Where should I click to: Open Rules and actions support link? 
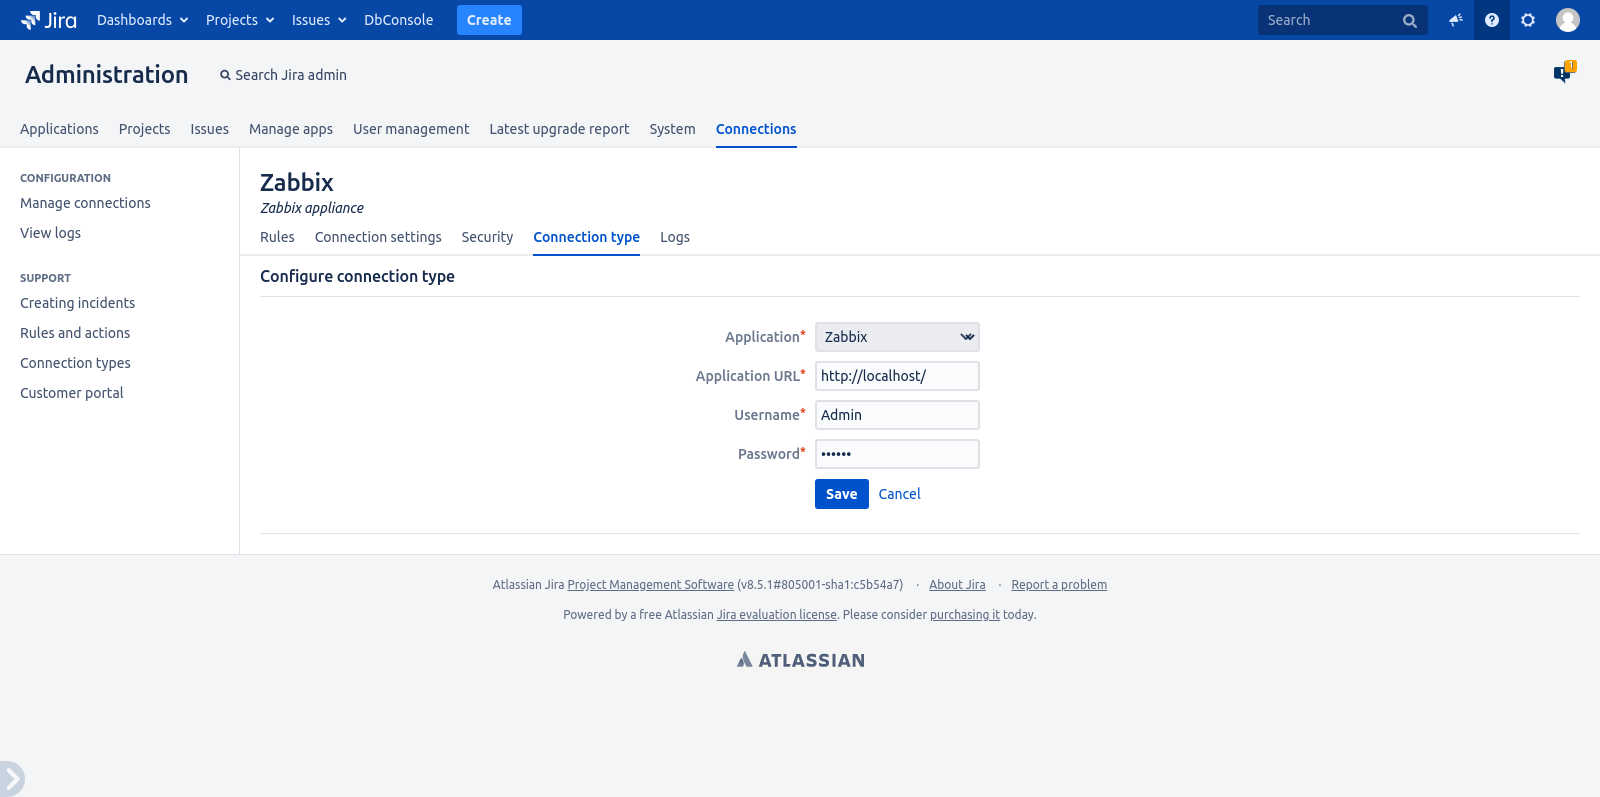point(75,333)
